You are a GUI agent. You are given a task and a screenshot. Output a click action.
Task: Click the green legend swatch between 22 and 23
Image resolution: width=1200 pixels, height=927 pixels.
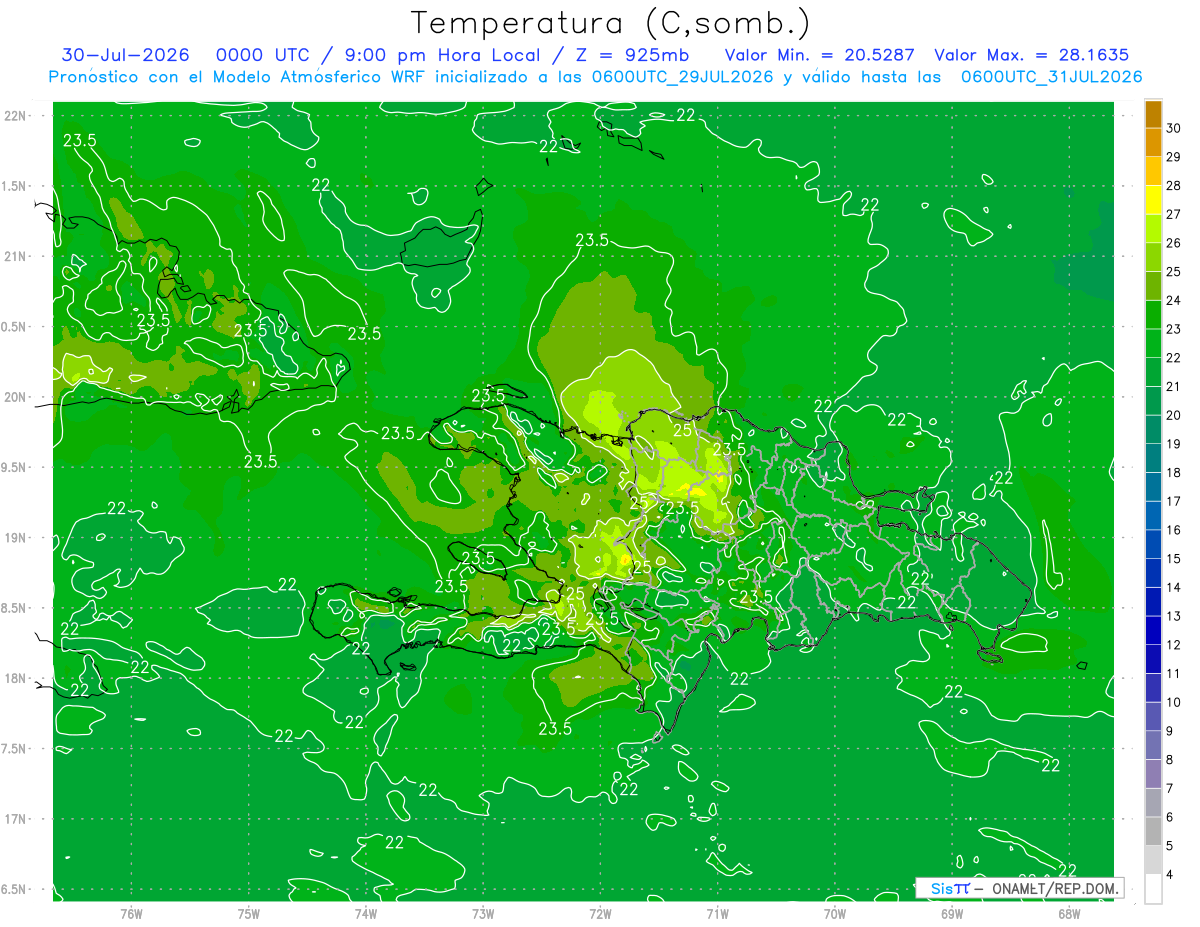(1153, 343)
